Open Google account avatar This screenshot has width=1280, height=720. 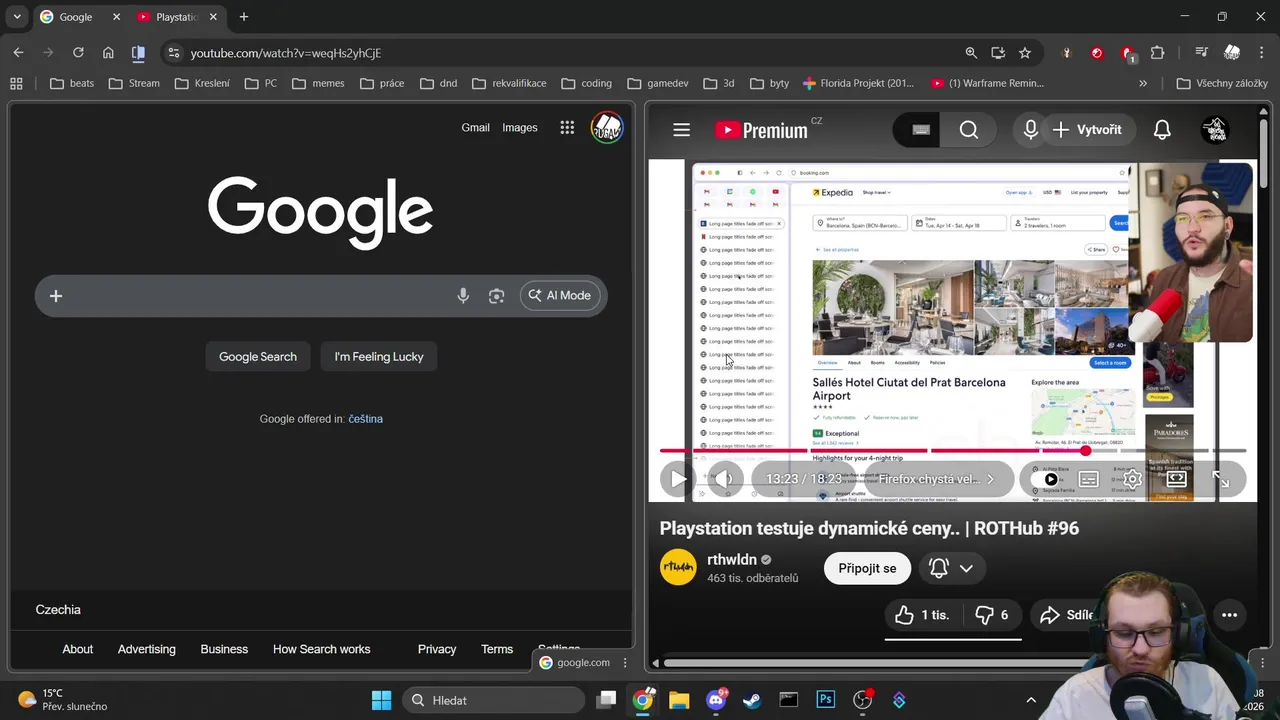pos(607,128)
